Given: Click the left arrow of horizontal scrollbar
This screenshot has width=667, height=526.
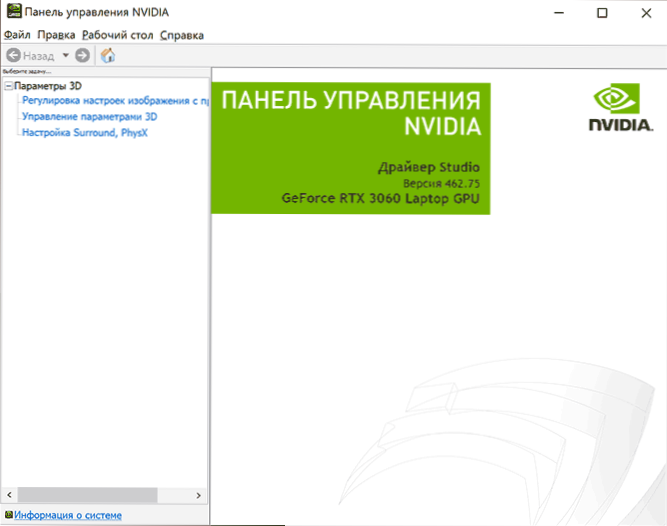Looking at the screenshot, I should [9, 495].
